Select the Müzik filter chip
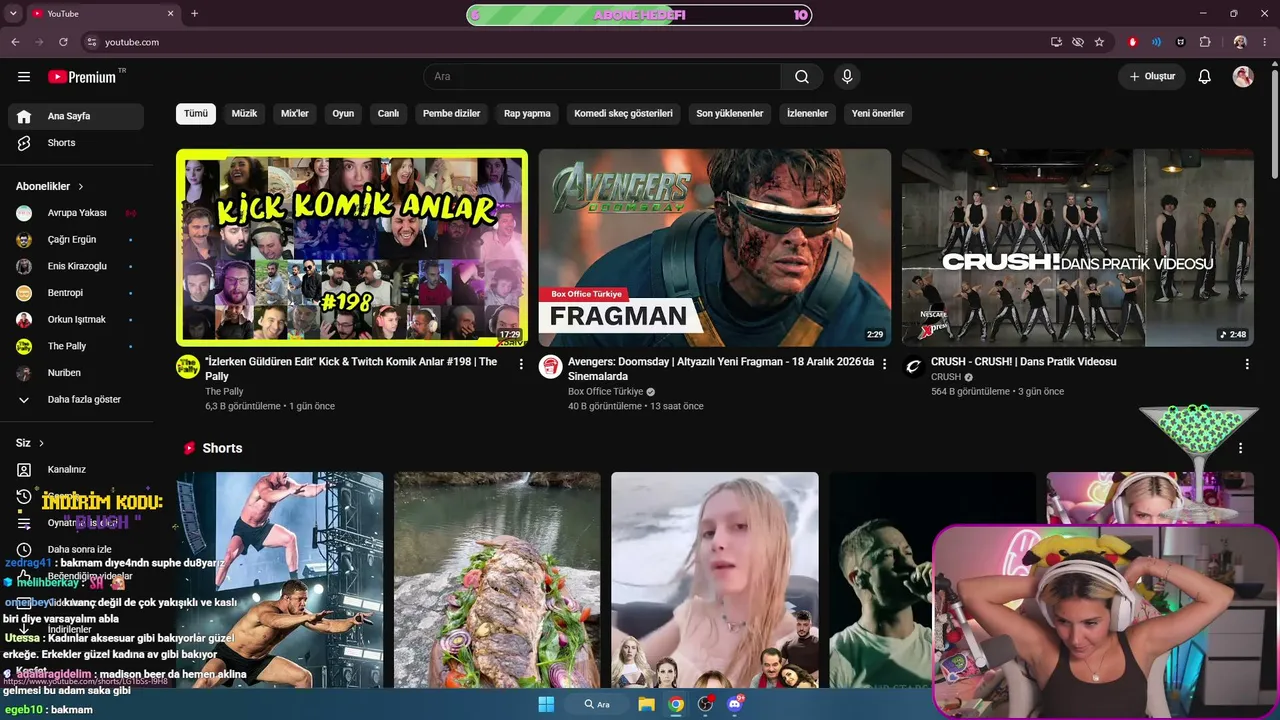1280x720 pixels. [x=244, y=114]
